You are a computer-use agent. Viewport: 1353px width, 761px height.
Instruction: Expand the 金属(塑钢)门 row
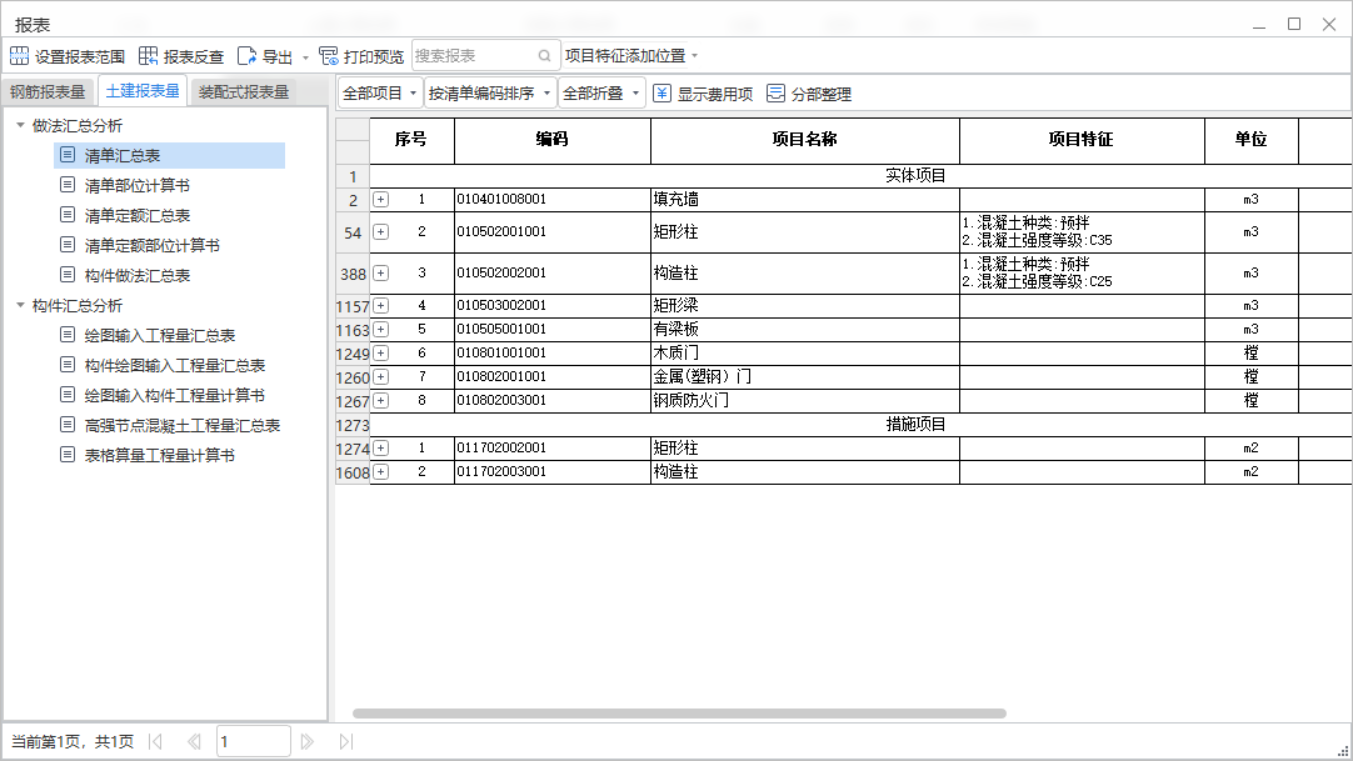[x=381, y=377]
